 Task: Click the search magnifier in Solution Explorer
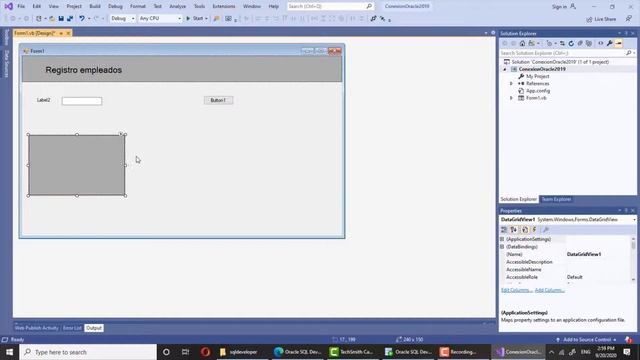(x=629, y=53)
